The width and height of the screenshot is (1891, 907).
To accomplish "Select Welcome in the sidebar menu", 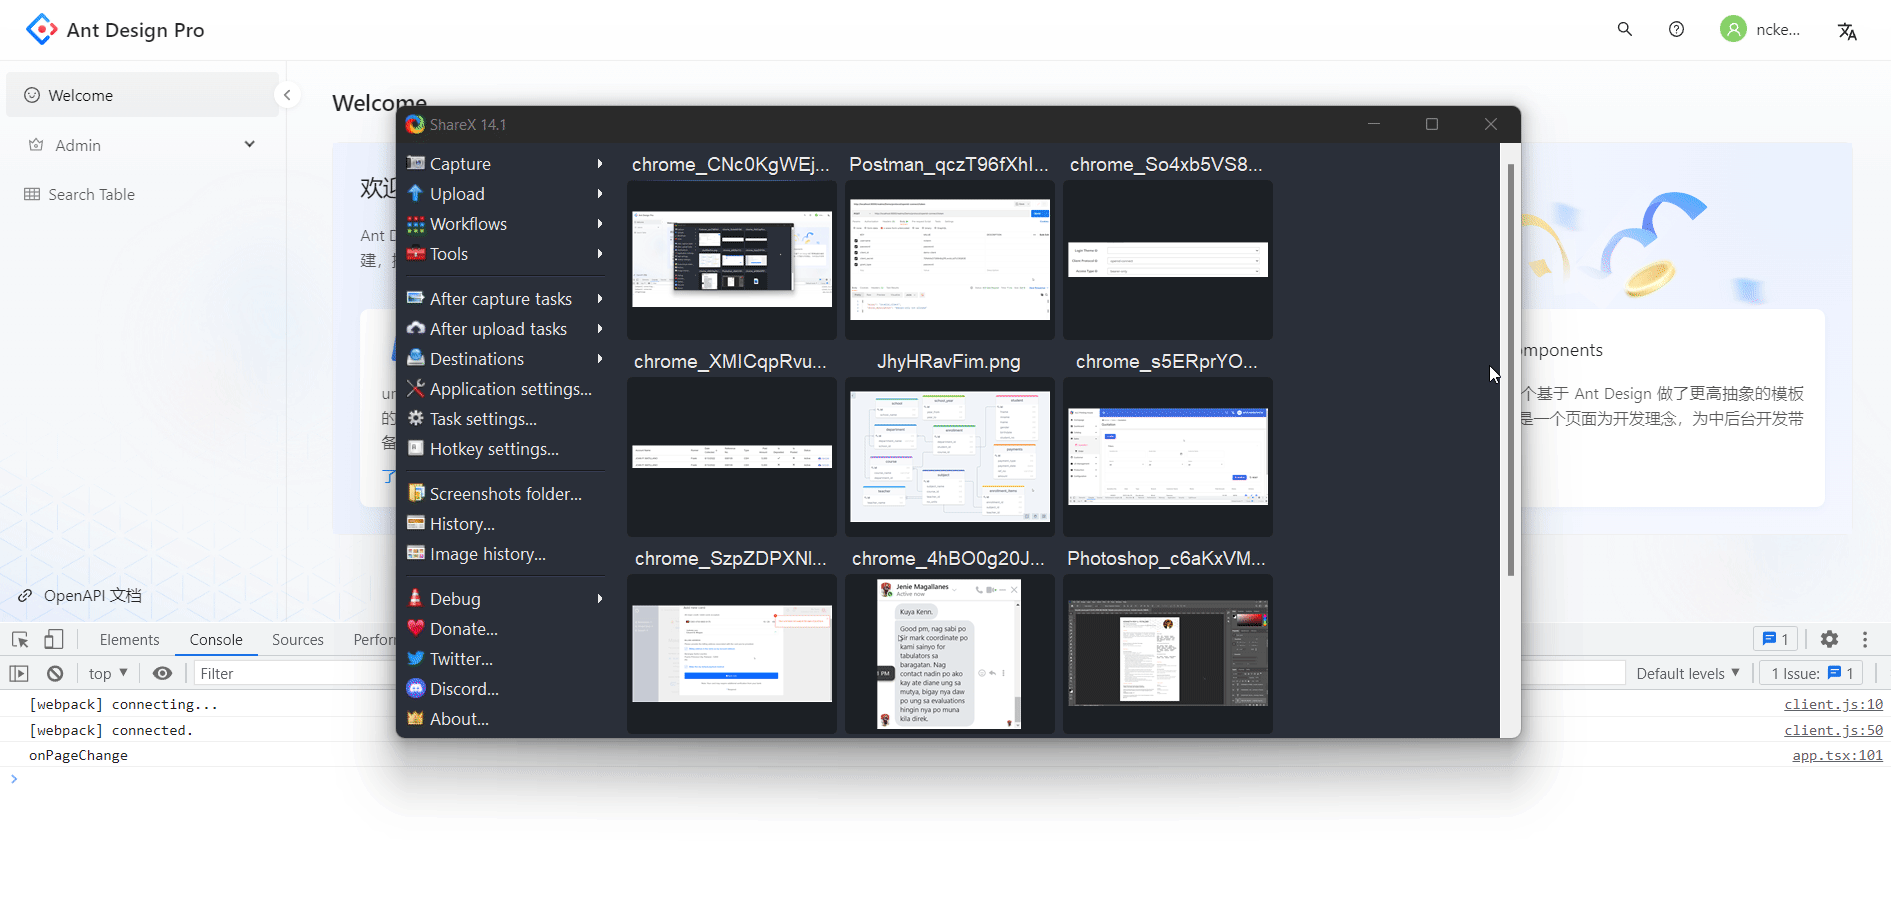I will [142, 95].
